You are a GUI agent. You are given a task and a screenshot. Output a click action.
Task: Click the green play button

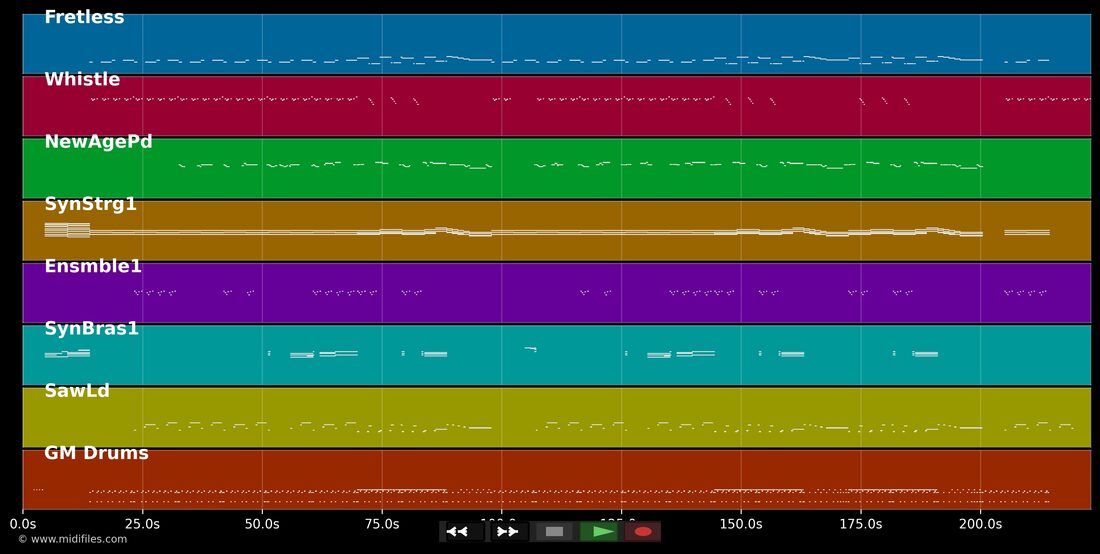pos(598,532)
